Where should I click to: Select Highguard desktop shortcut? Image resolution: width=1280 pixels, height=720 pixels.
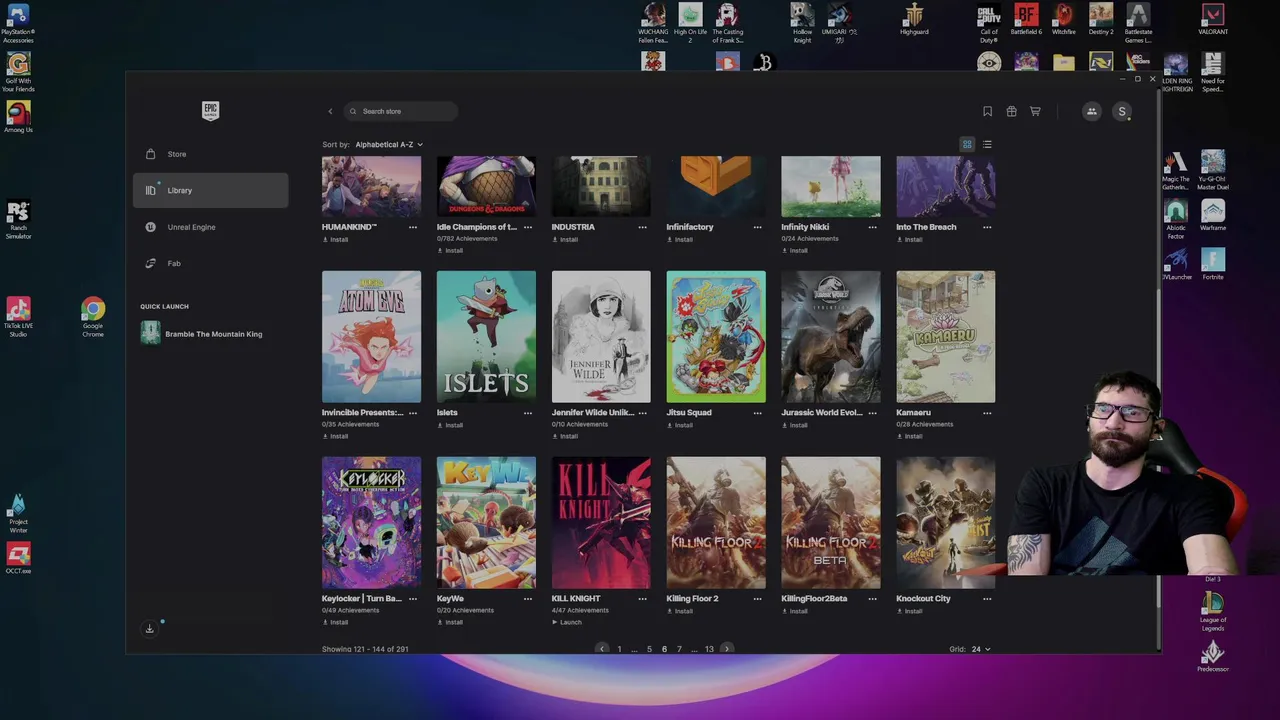point(914,20)
